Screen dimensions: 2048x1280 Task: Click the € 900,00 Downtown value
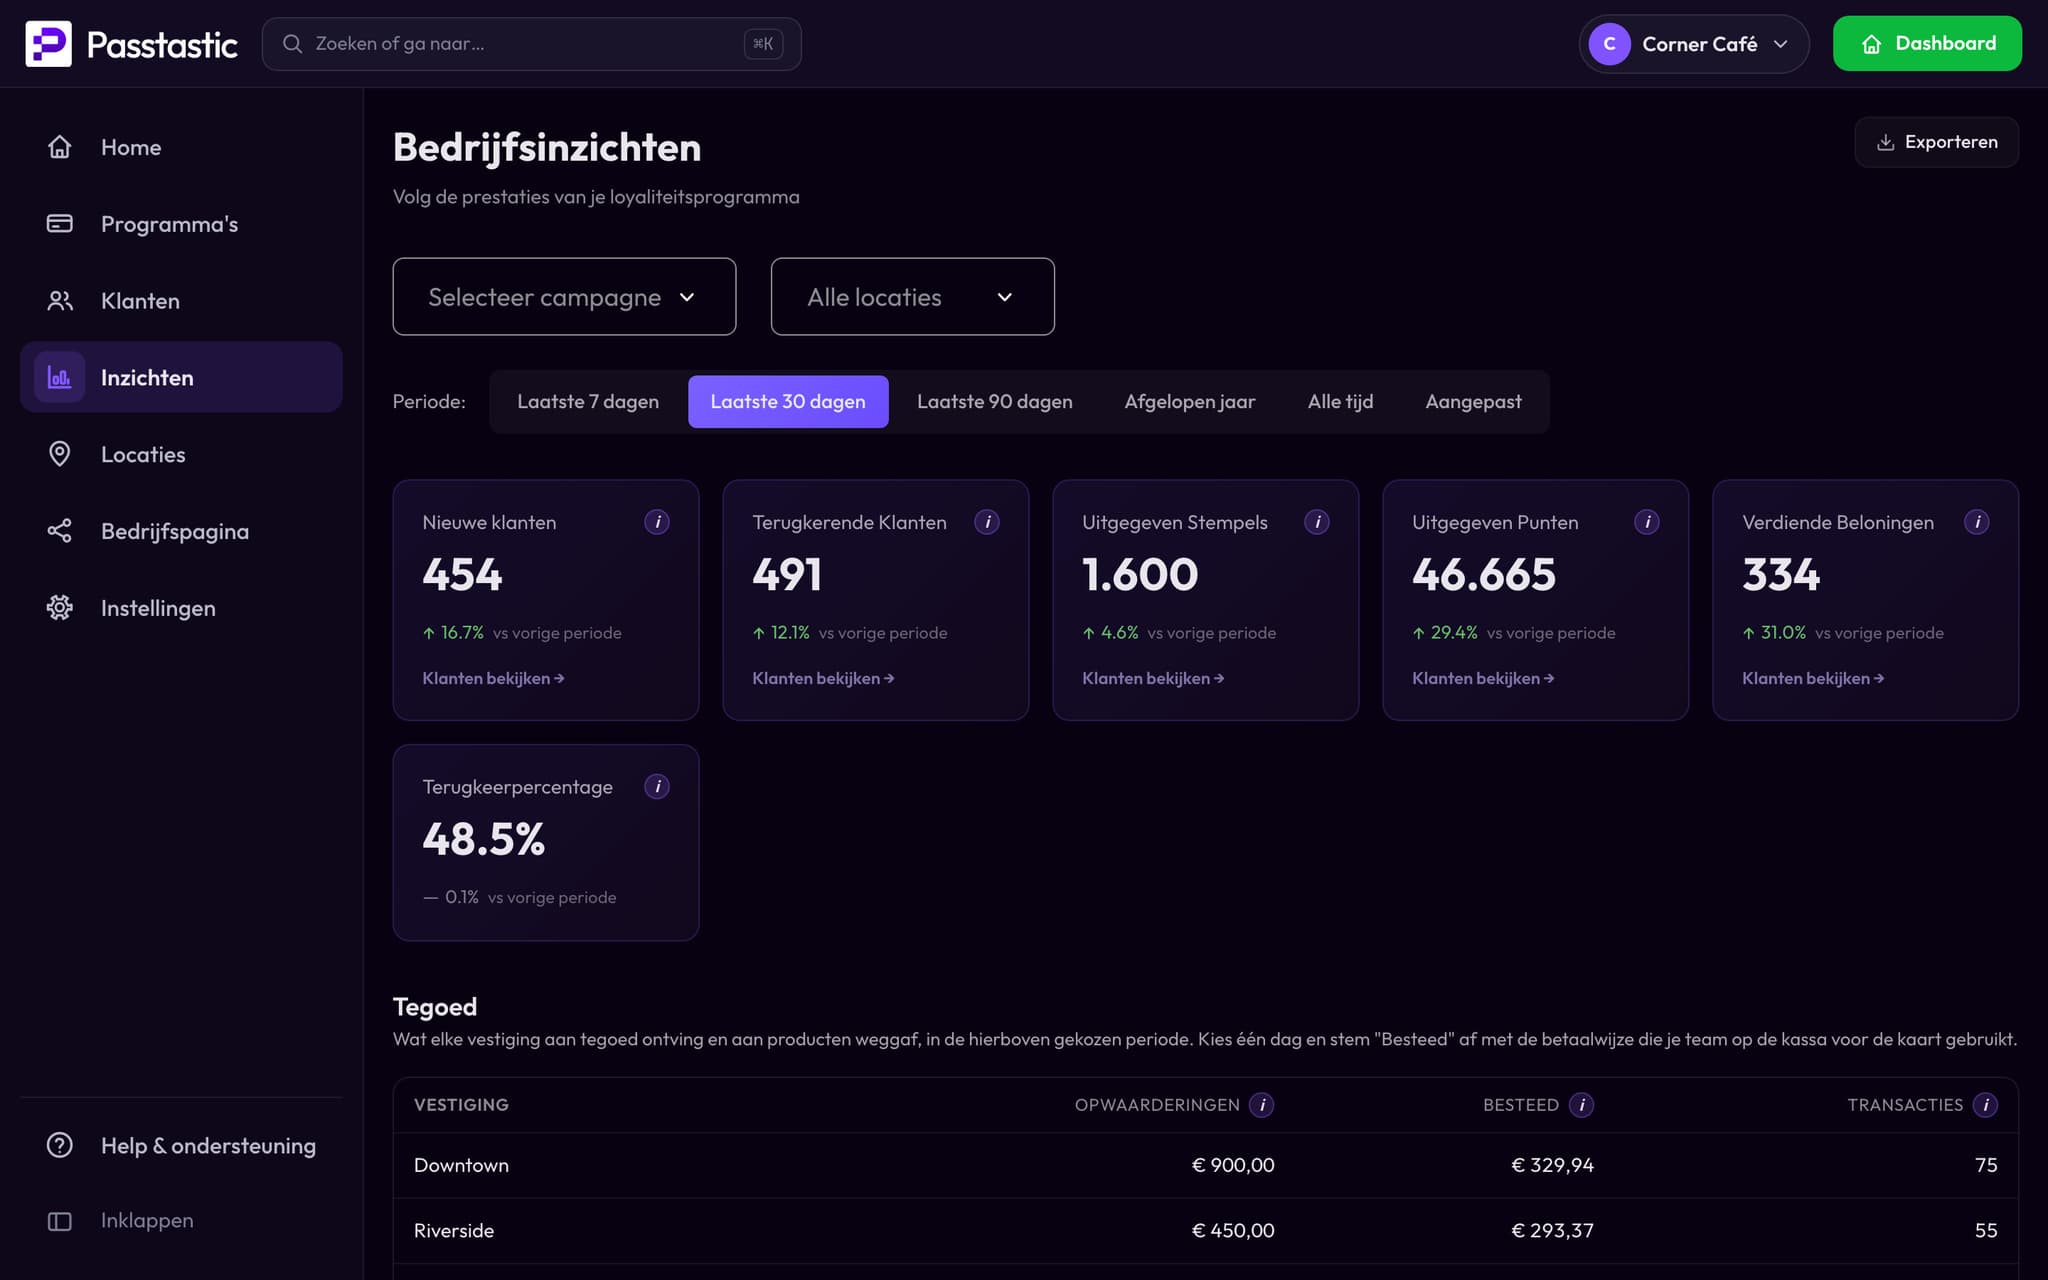pos(1233,1166)
